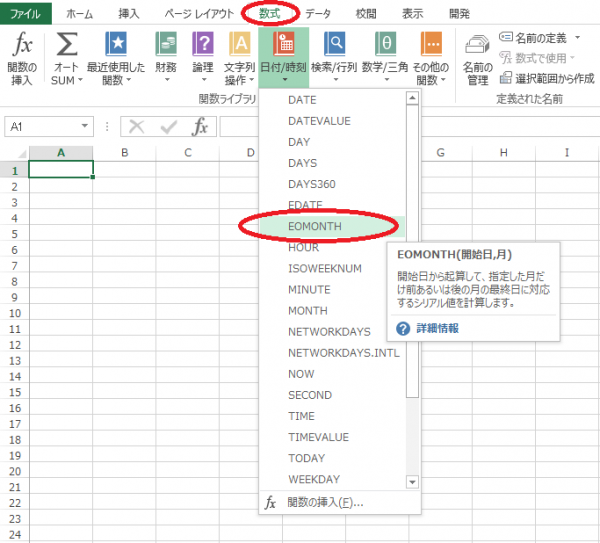Click the 名前の定義 tag icon
This screenshot has height=543, width=600.
point(505,37)
